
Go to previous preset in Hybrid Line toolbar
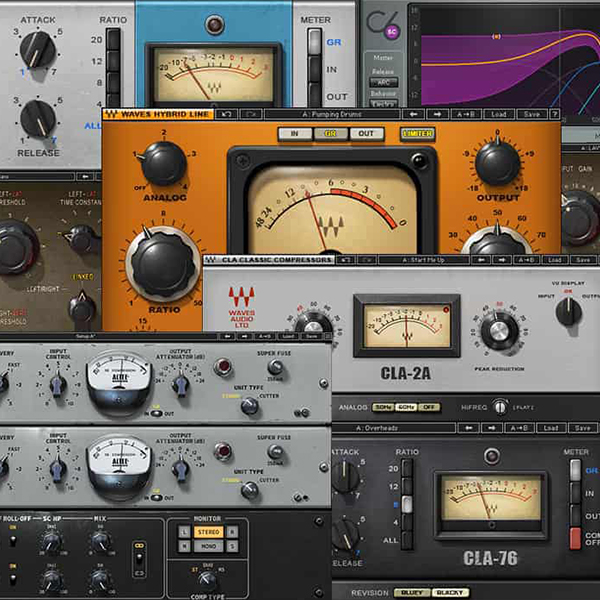point(413,114)
